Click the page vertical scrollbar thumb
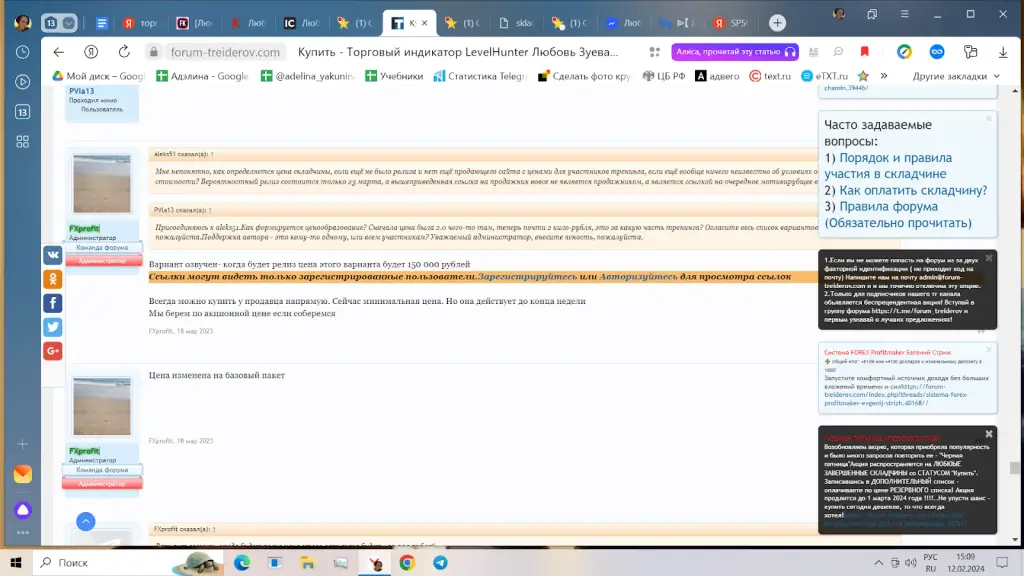Image resolution: width=1024 pixels, height=576 pixels. coord(1014,468)
